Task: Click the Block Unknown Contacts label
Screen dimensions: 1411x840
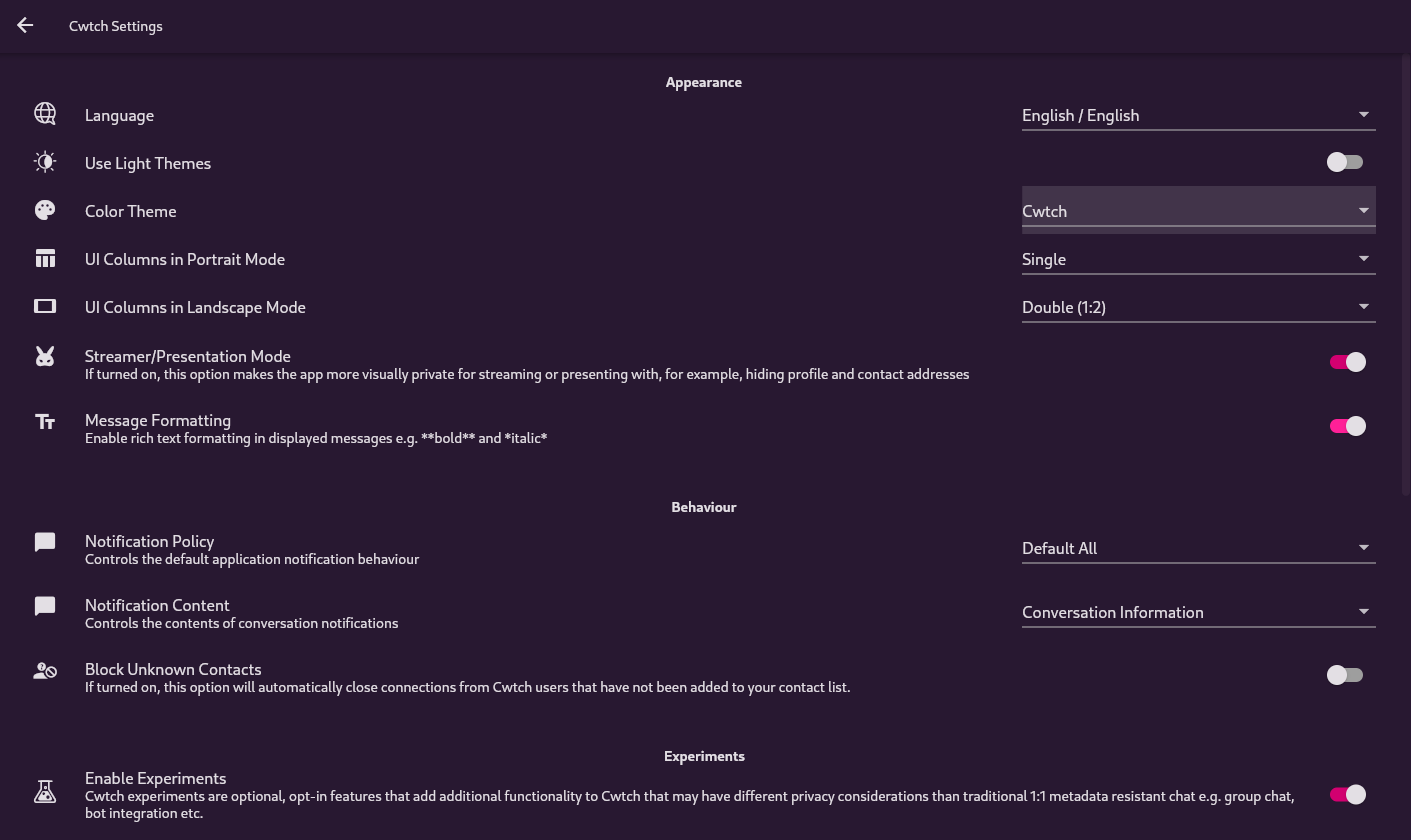Action: (173, 669)
